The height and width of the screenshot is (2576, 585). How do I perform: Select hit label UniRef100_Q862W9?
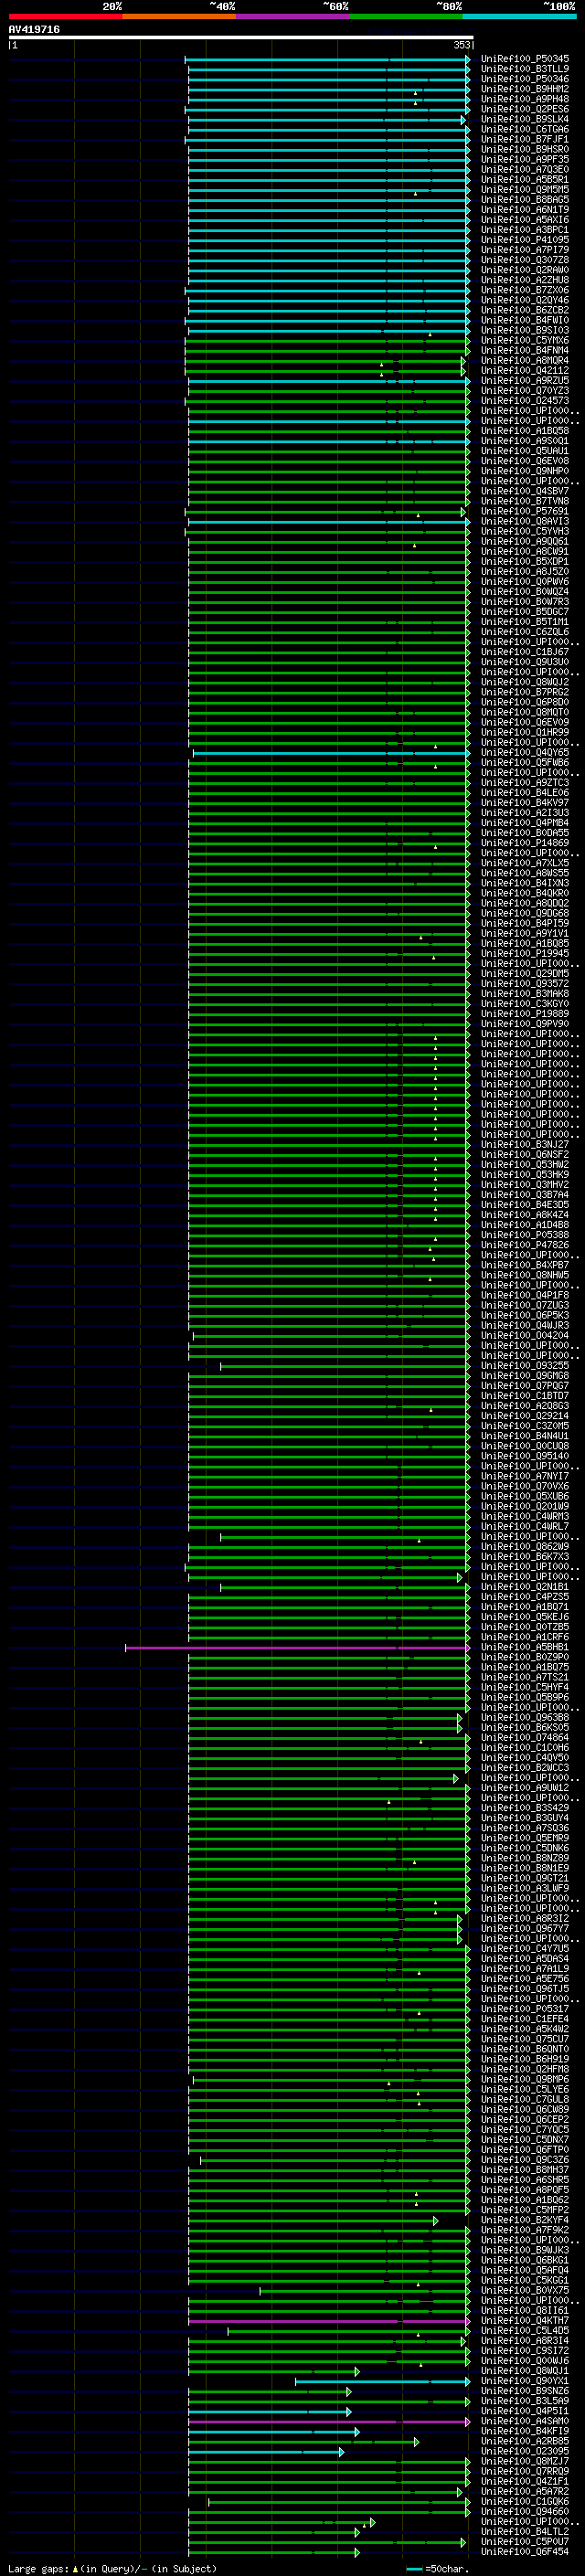(x=525, y=1547)
